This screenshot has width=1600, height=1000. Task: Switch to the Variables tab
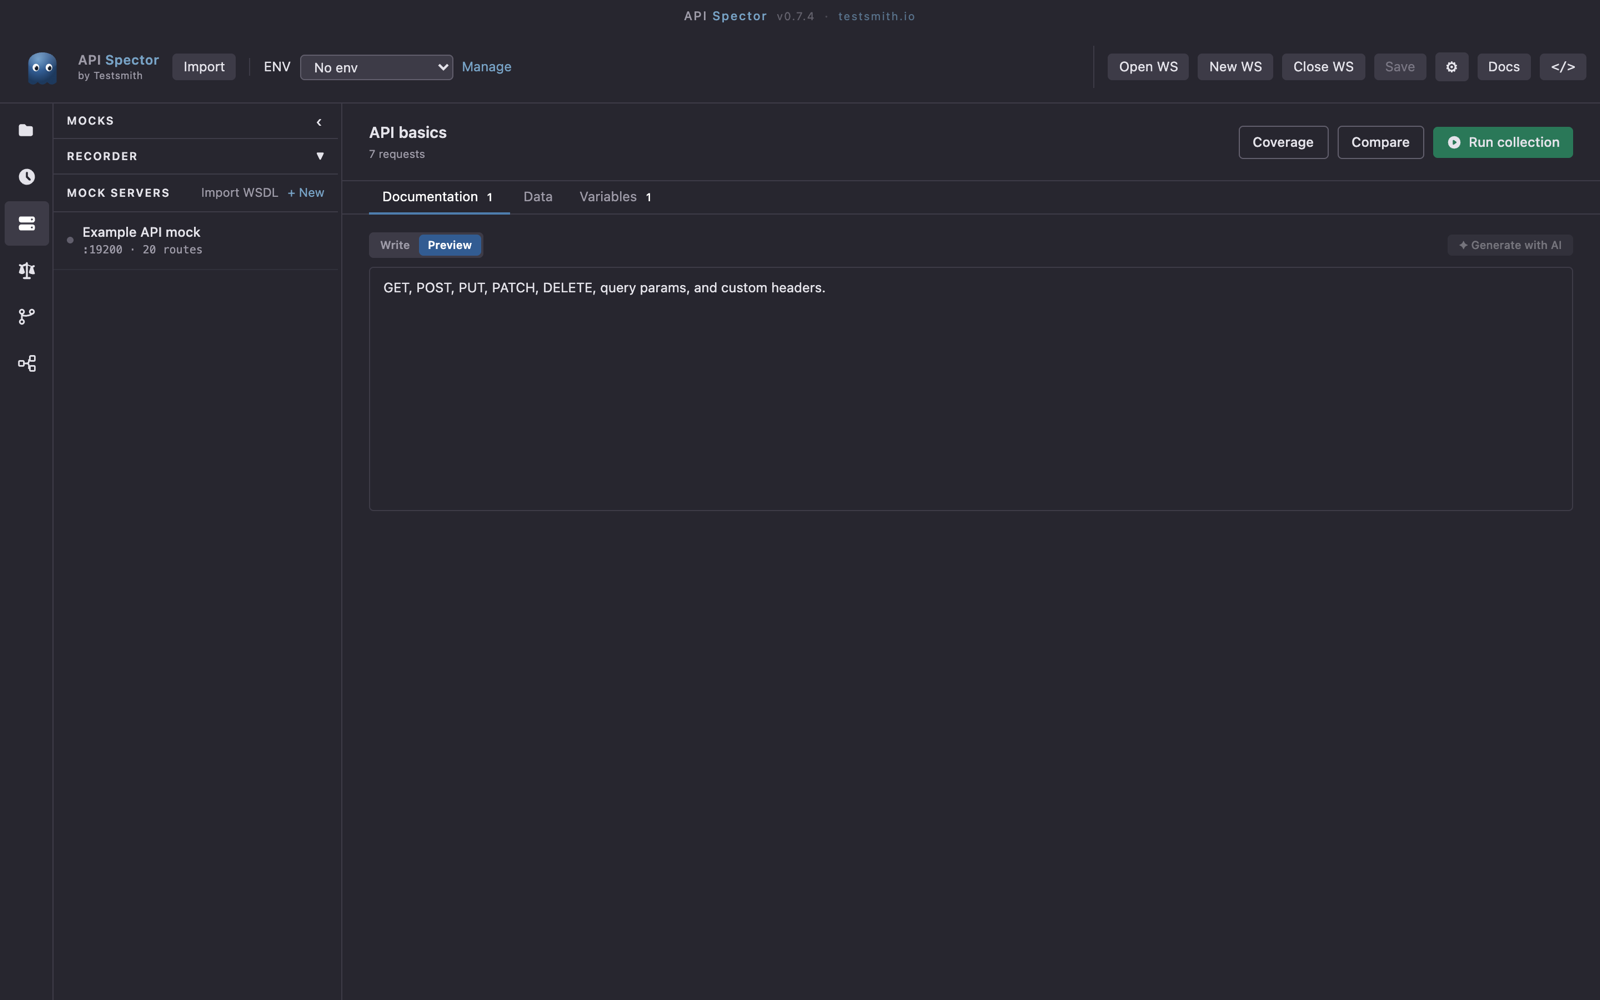point(615,197)
